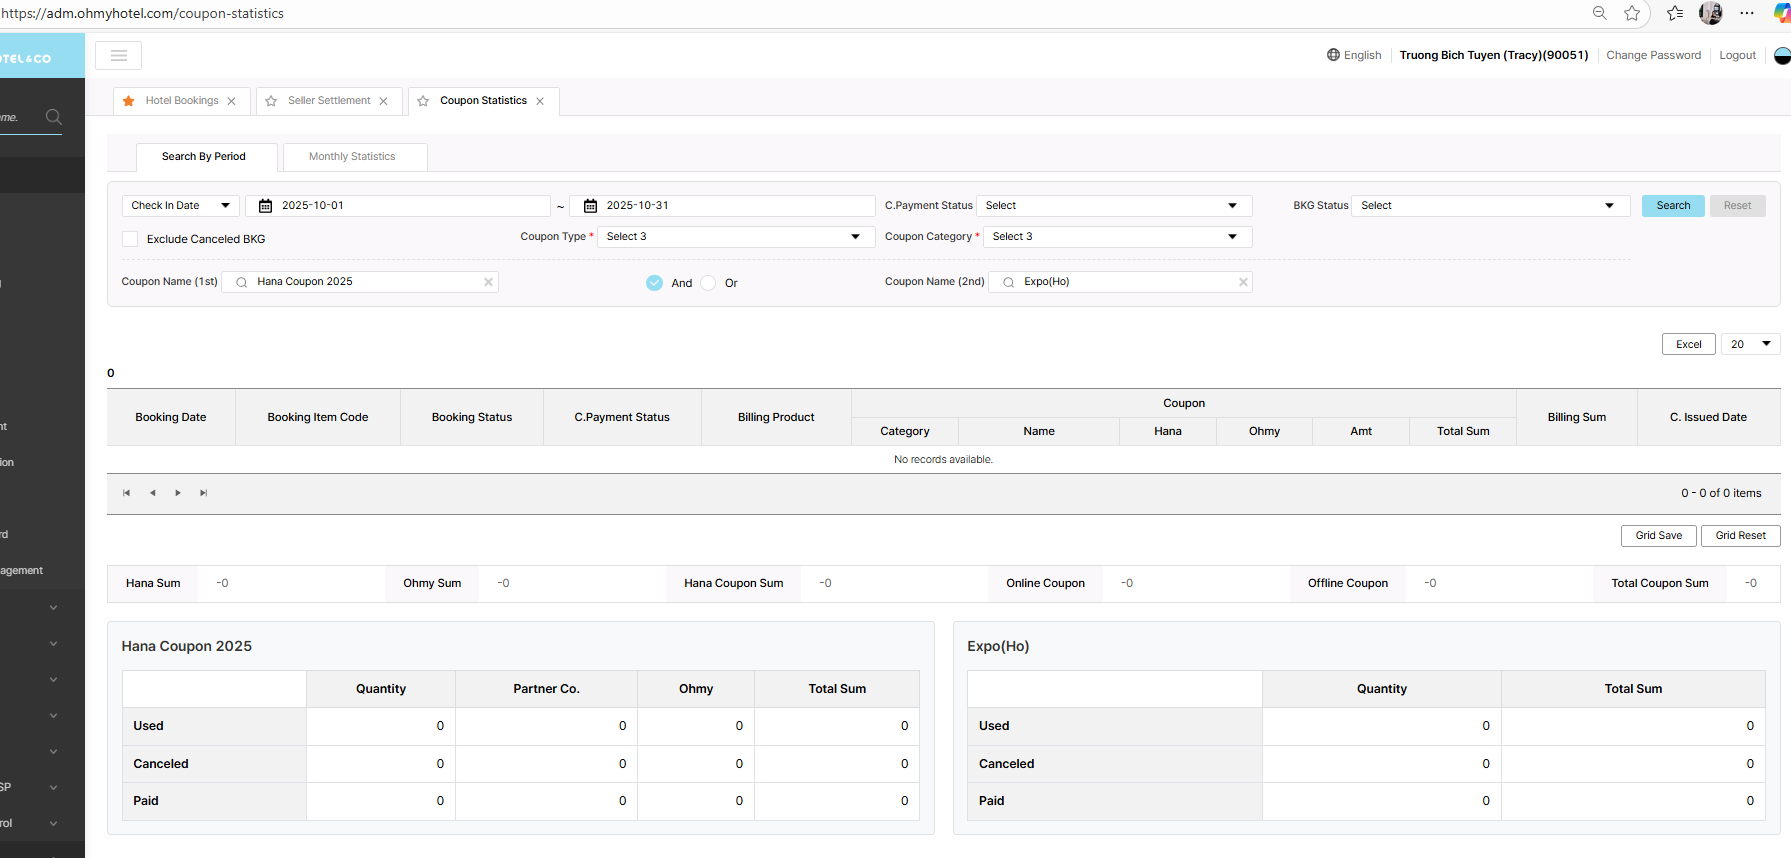Click the Coupon Name (2nd) input field
The image size is (1791, 858).
pyautogui.click(x=1125, y=282)
